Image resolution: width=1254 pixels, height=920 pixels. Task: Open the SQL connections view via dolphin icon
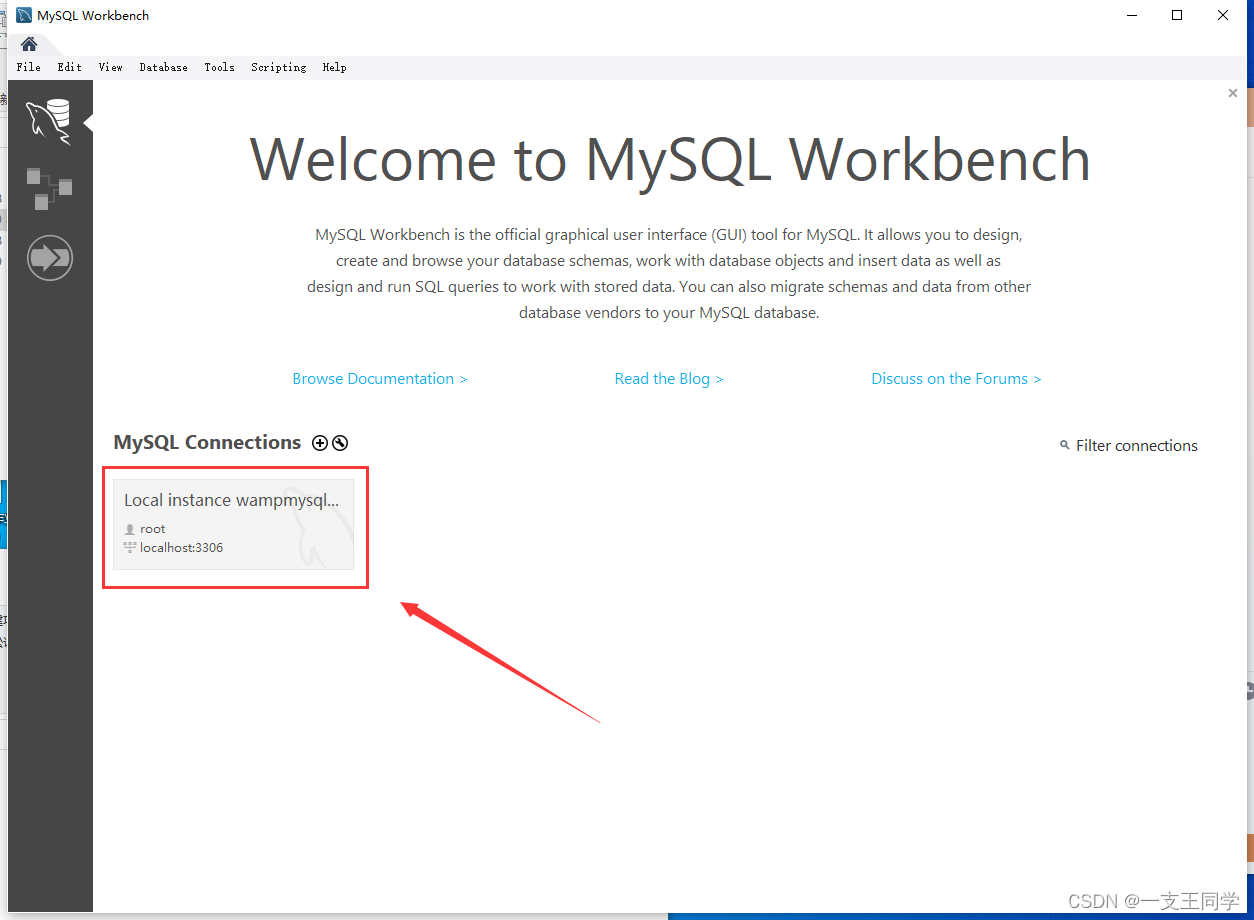49,117
